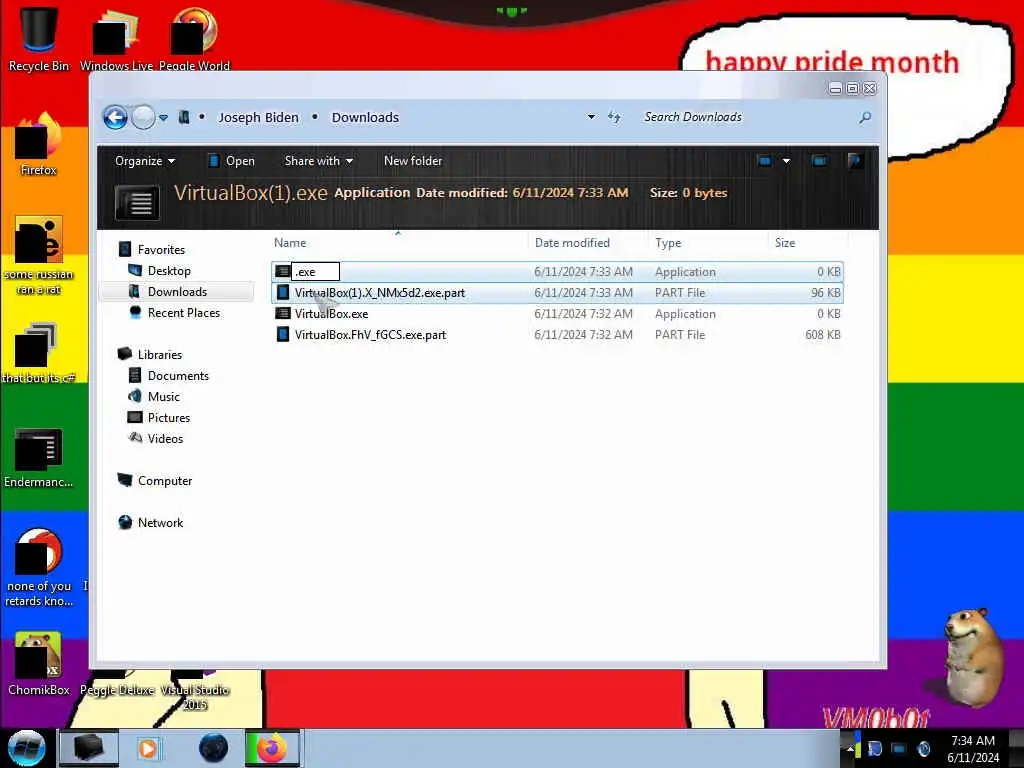Click the Forward navigation arrow in Explorer
This screenshot has height=768, width=1024.
point(143,118)
